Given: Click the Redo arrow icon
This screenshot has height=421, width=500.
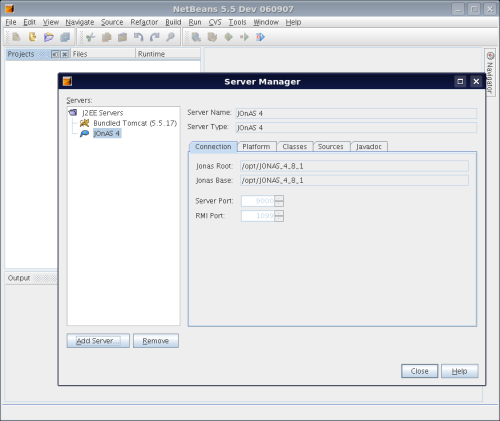Looking at the screenshot, I should (x=154, y=37).
